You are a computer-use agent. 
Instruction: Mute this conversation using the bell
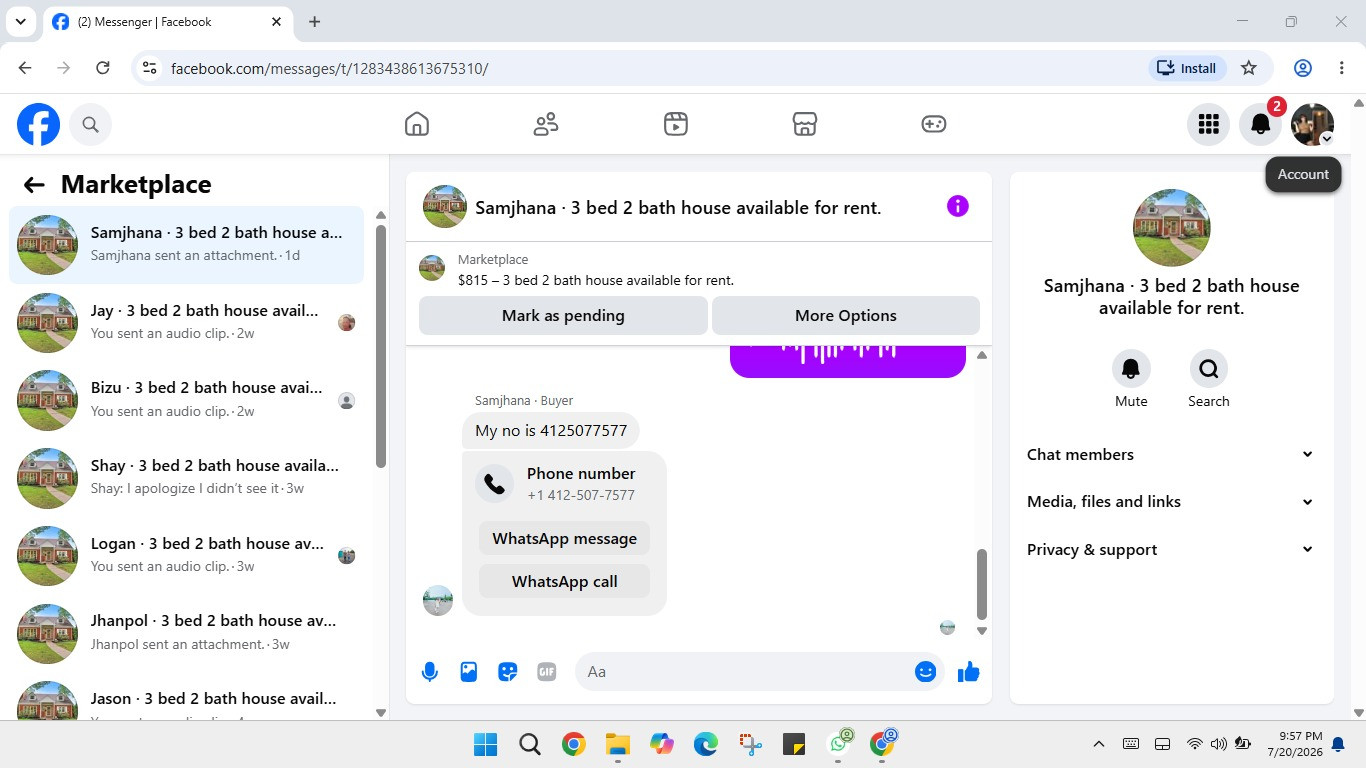pyautogui.click(x=1131, y=369)
